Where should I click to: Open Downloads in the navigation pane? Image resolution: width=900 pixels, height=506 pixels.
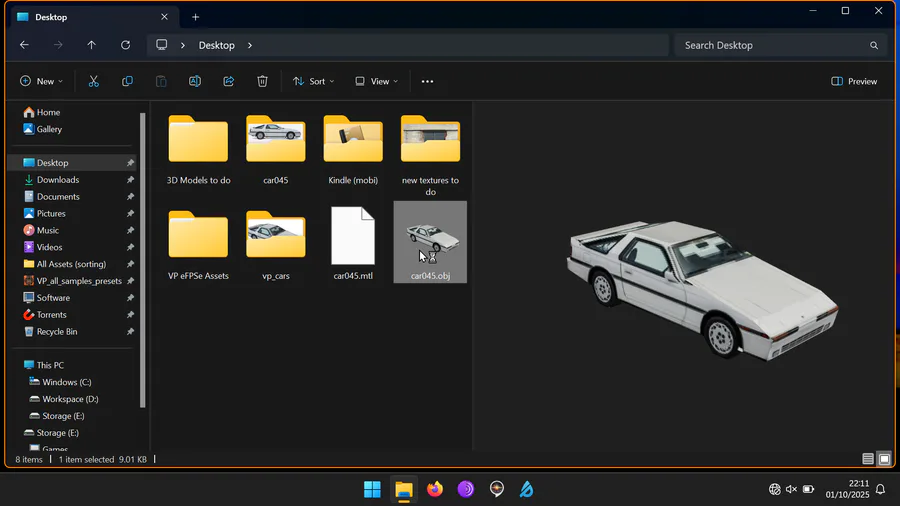tap(58, 180)
